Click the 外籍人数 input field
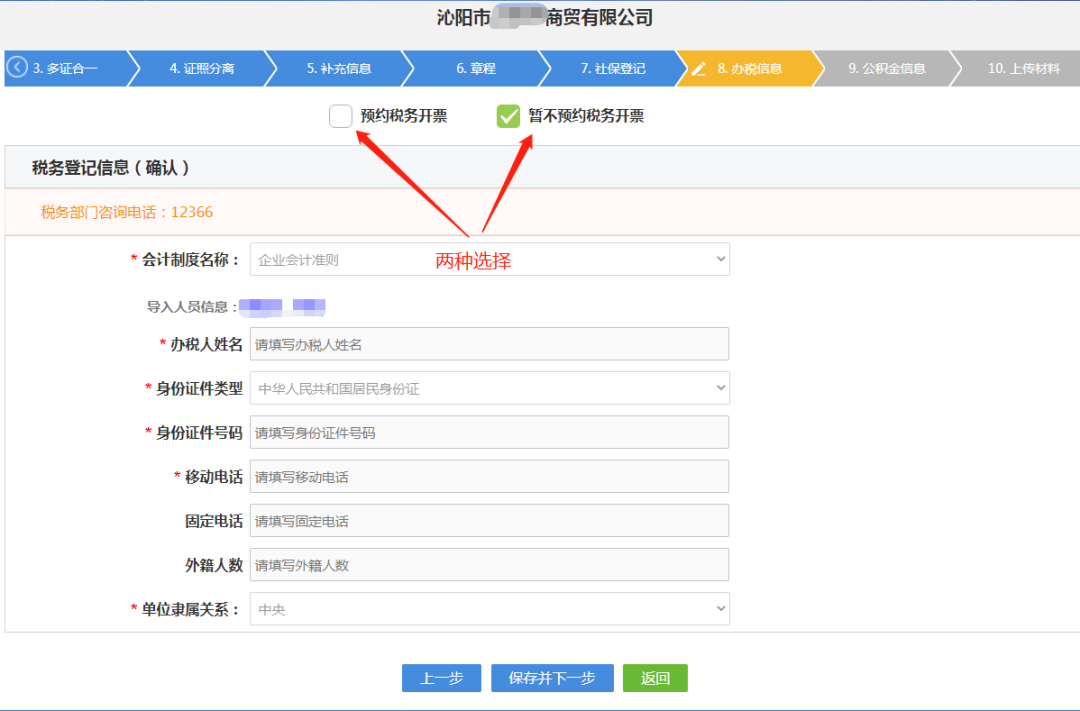Viewport: 1080px width, 711px height. (490, 564)
